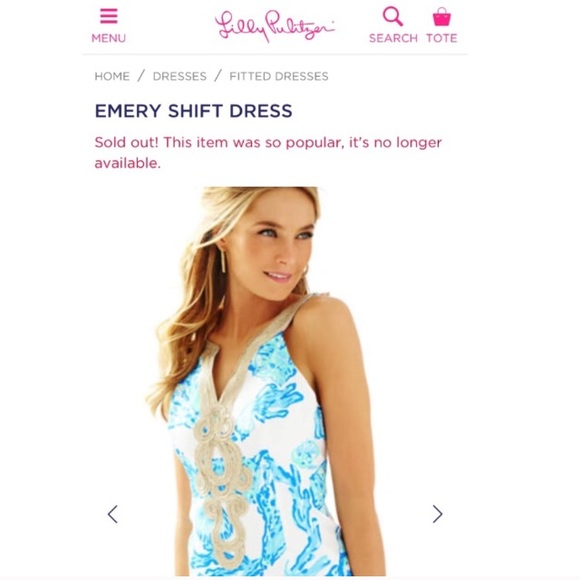Click the magnifying glass search icon
Viewport: 580px width, 580px height.
[393, 17]
